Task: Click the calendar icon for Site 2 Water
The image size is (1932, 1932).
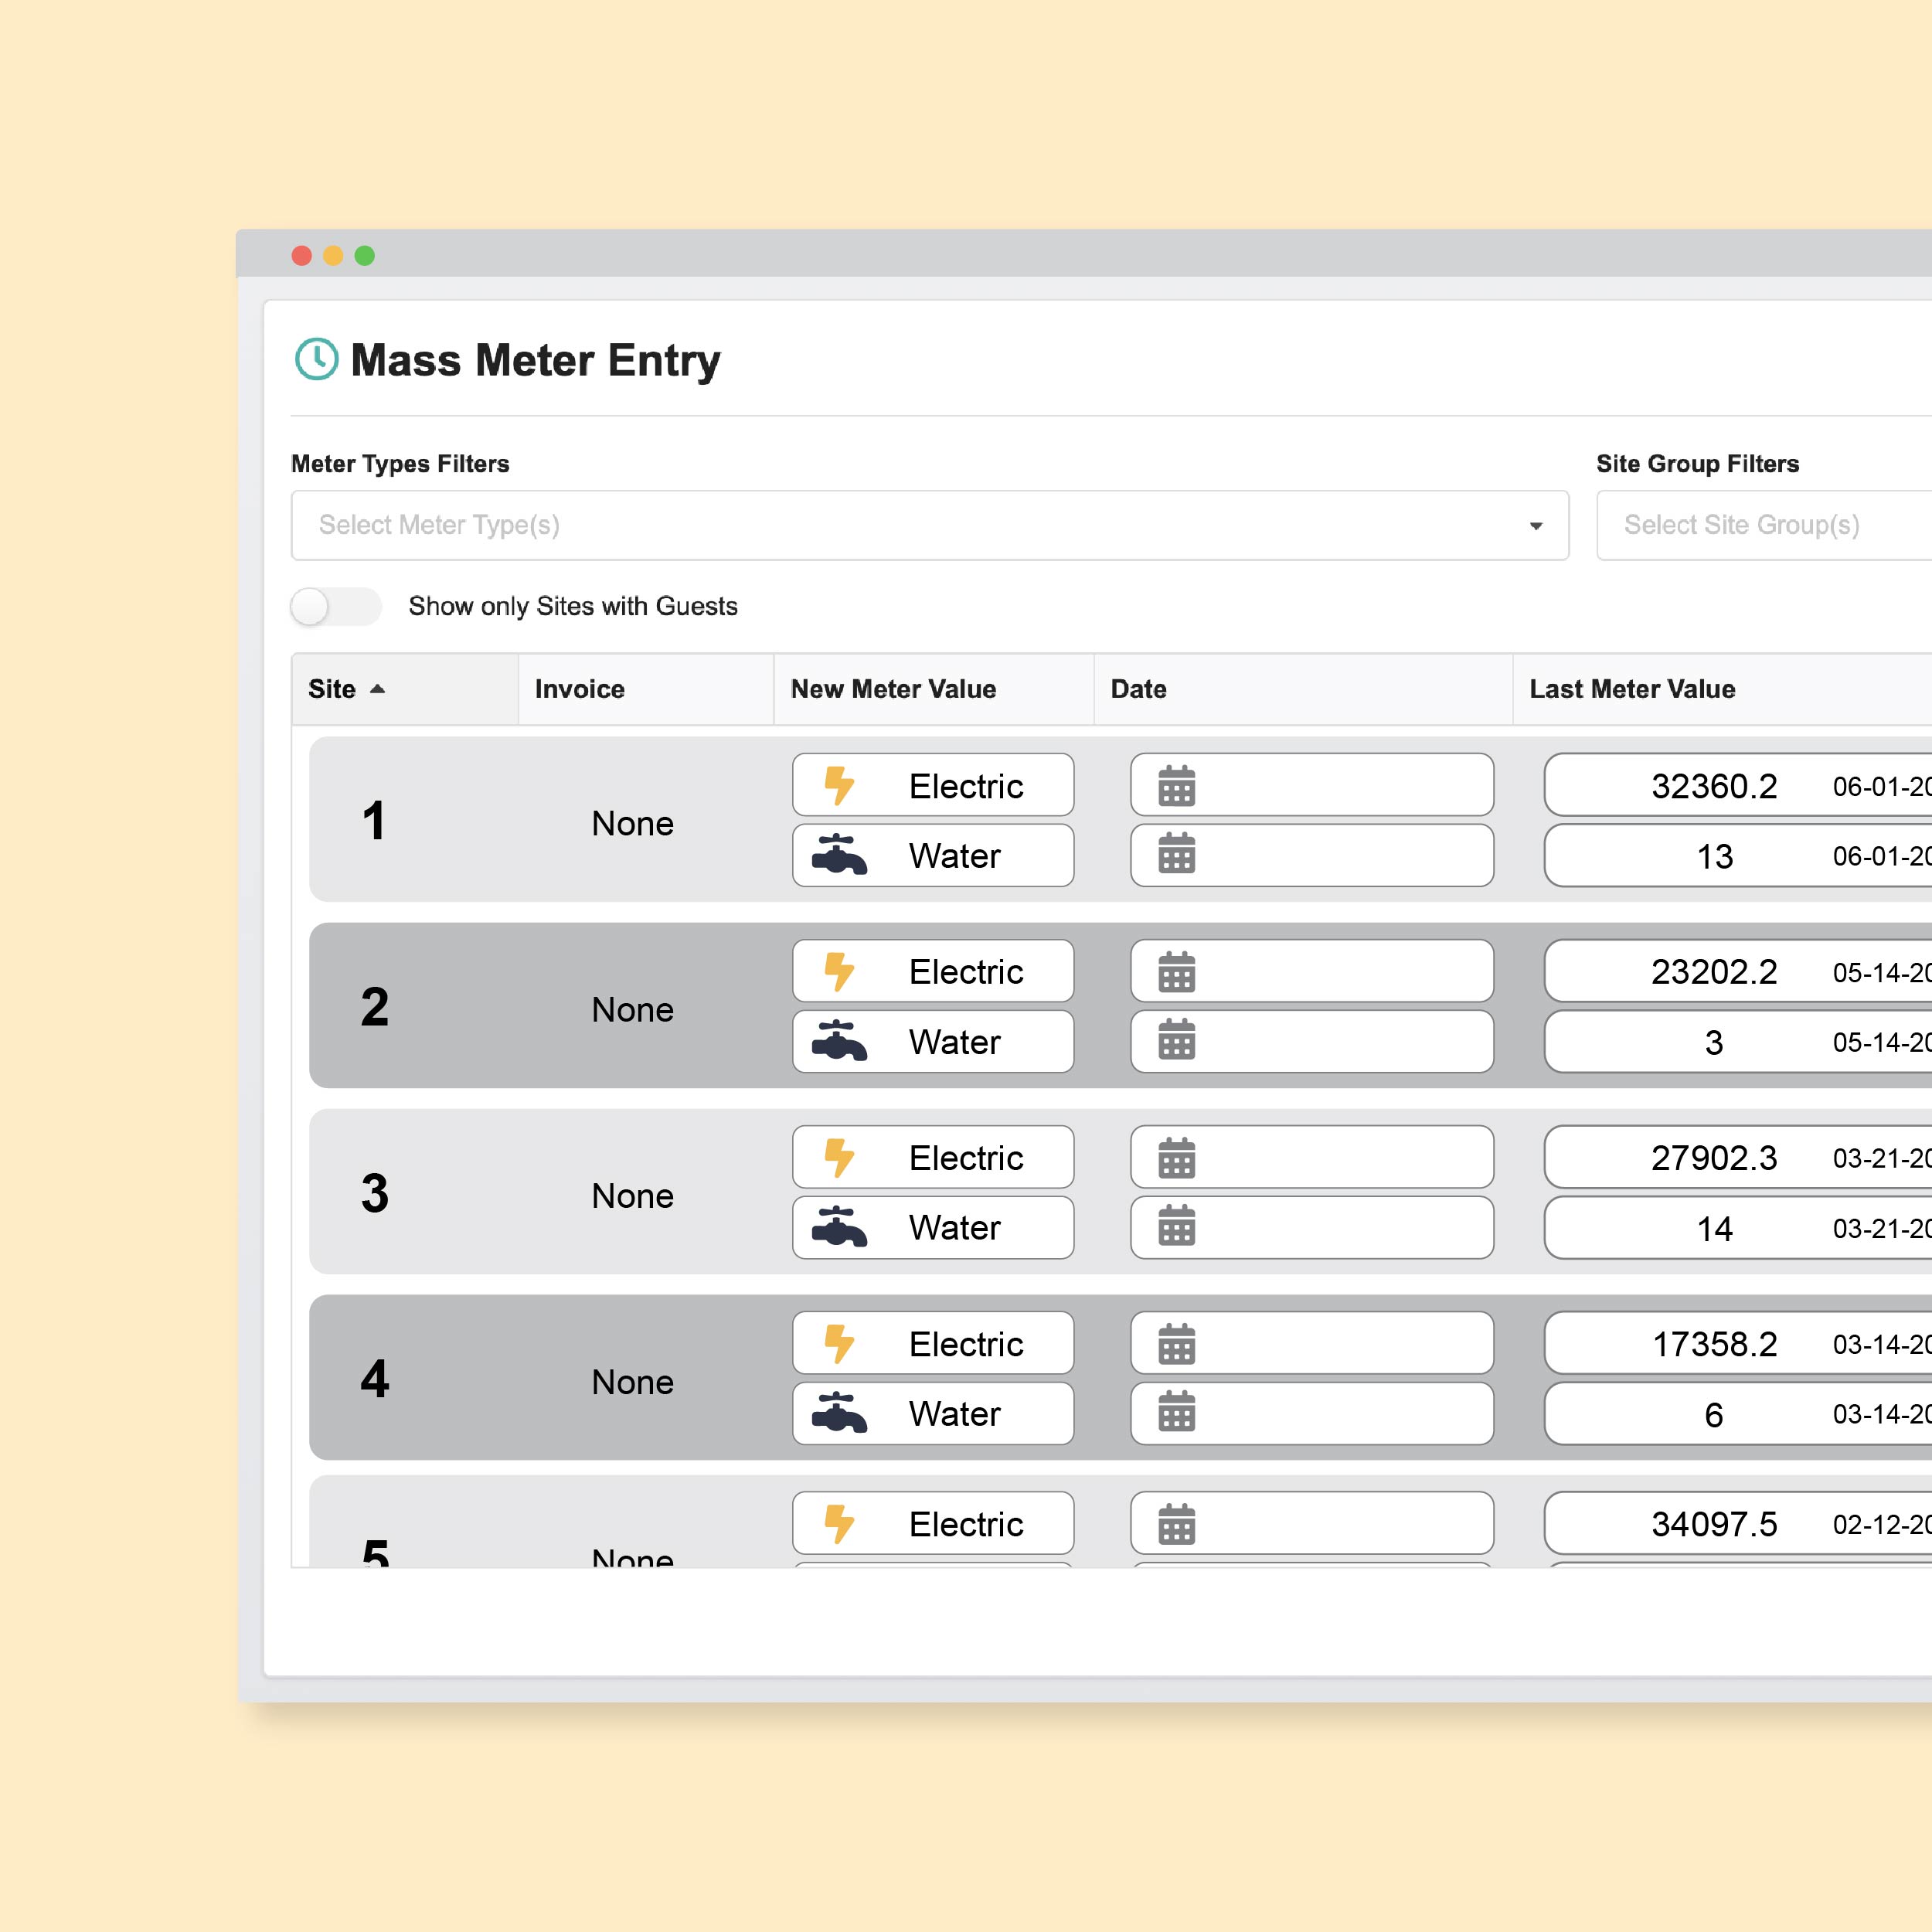Action: coord(1176,1041)
